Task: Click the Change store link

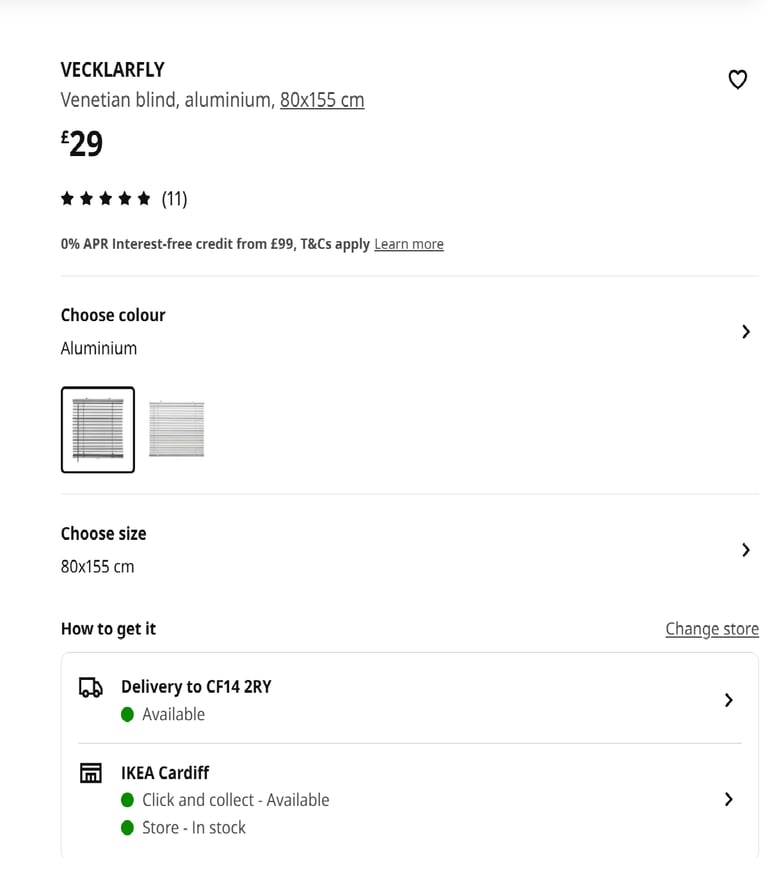Action: point(712,629)
